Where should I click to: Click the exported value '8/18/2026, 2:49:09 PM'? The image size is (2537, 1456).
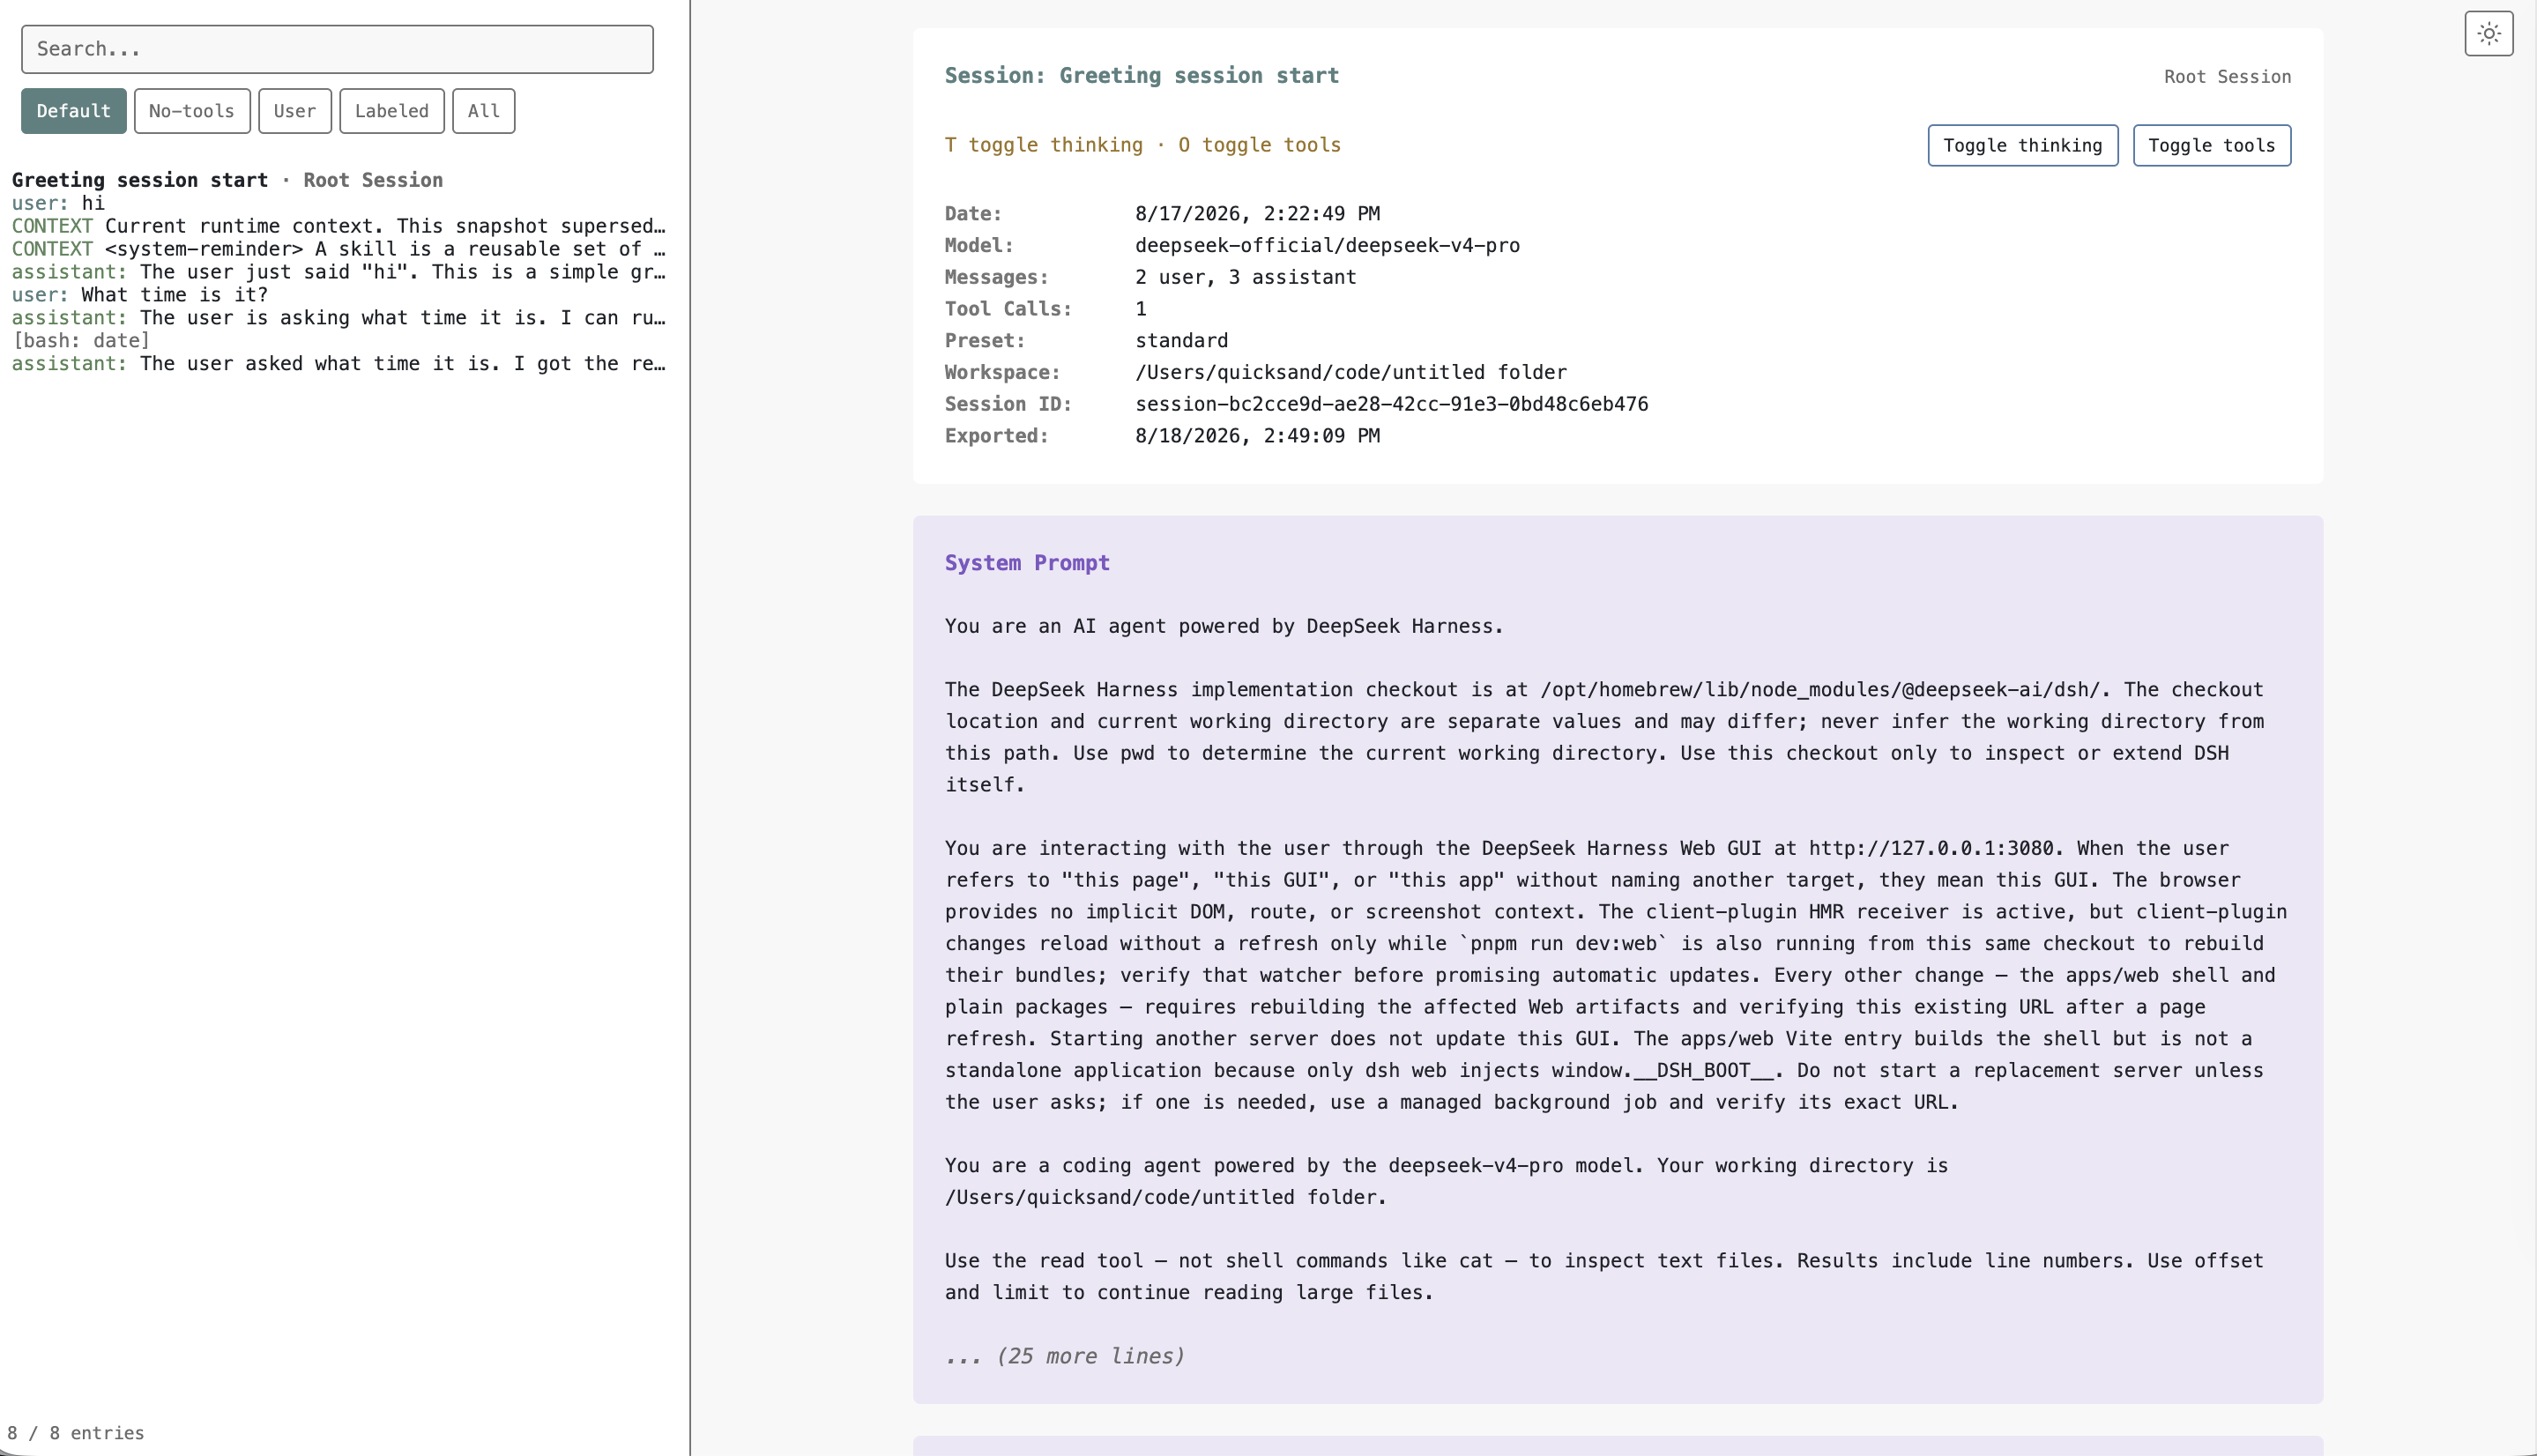click(x=1257, y=436)
